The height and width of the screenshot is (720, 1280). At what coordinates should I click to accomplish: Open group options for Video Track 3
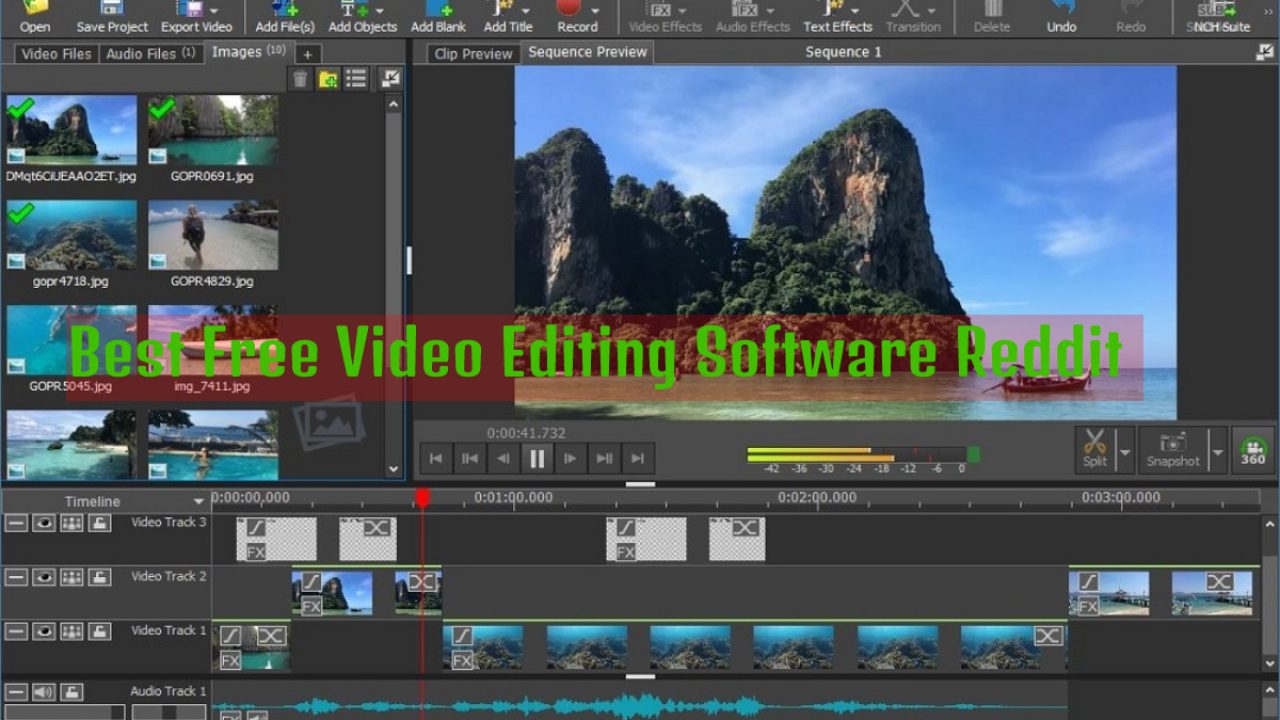point(72,523)
